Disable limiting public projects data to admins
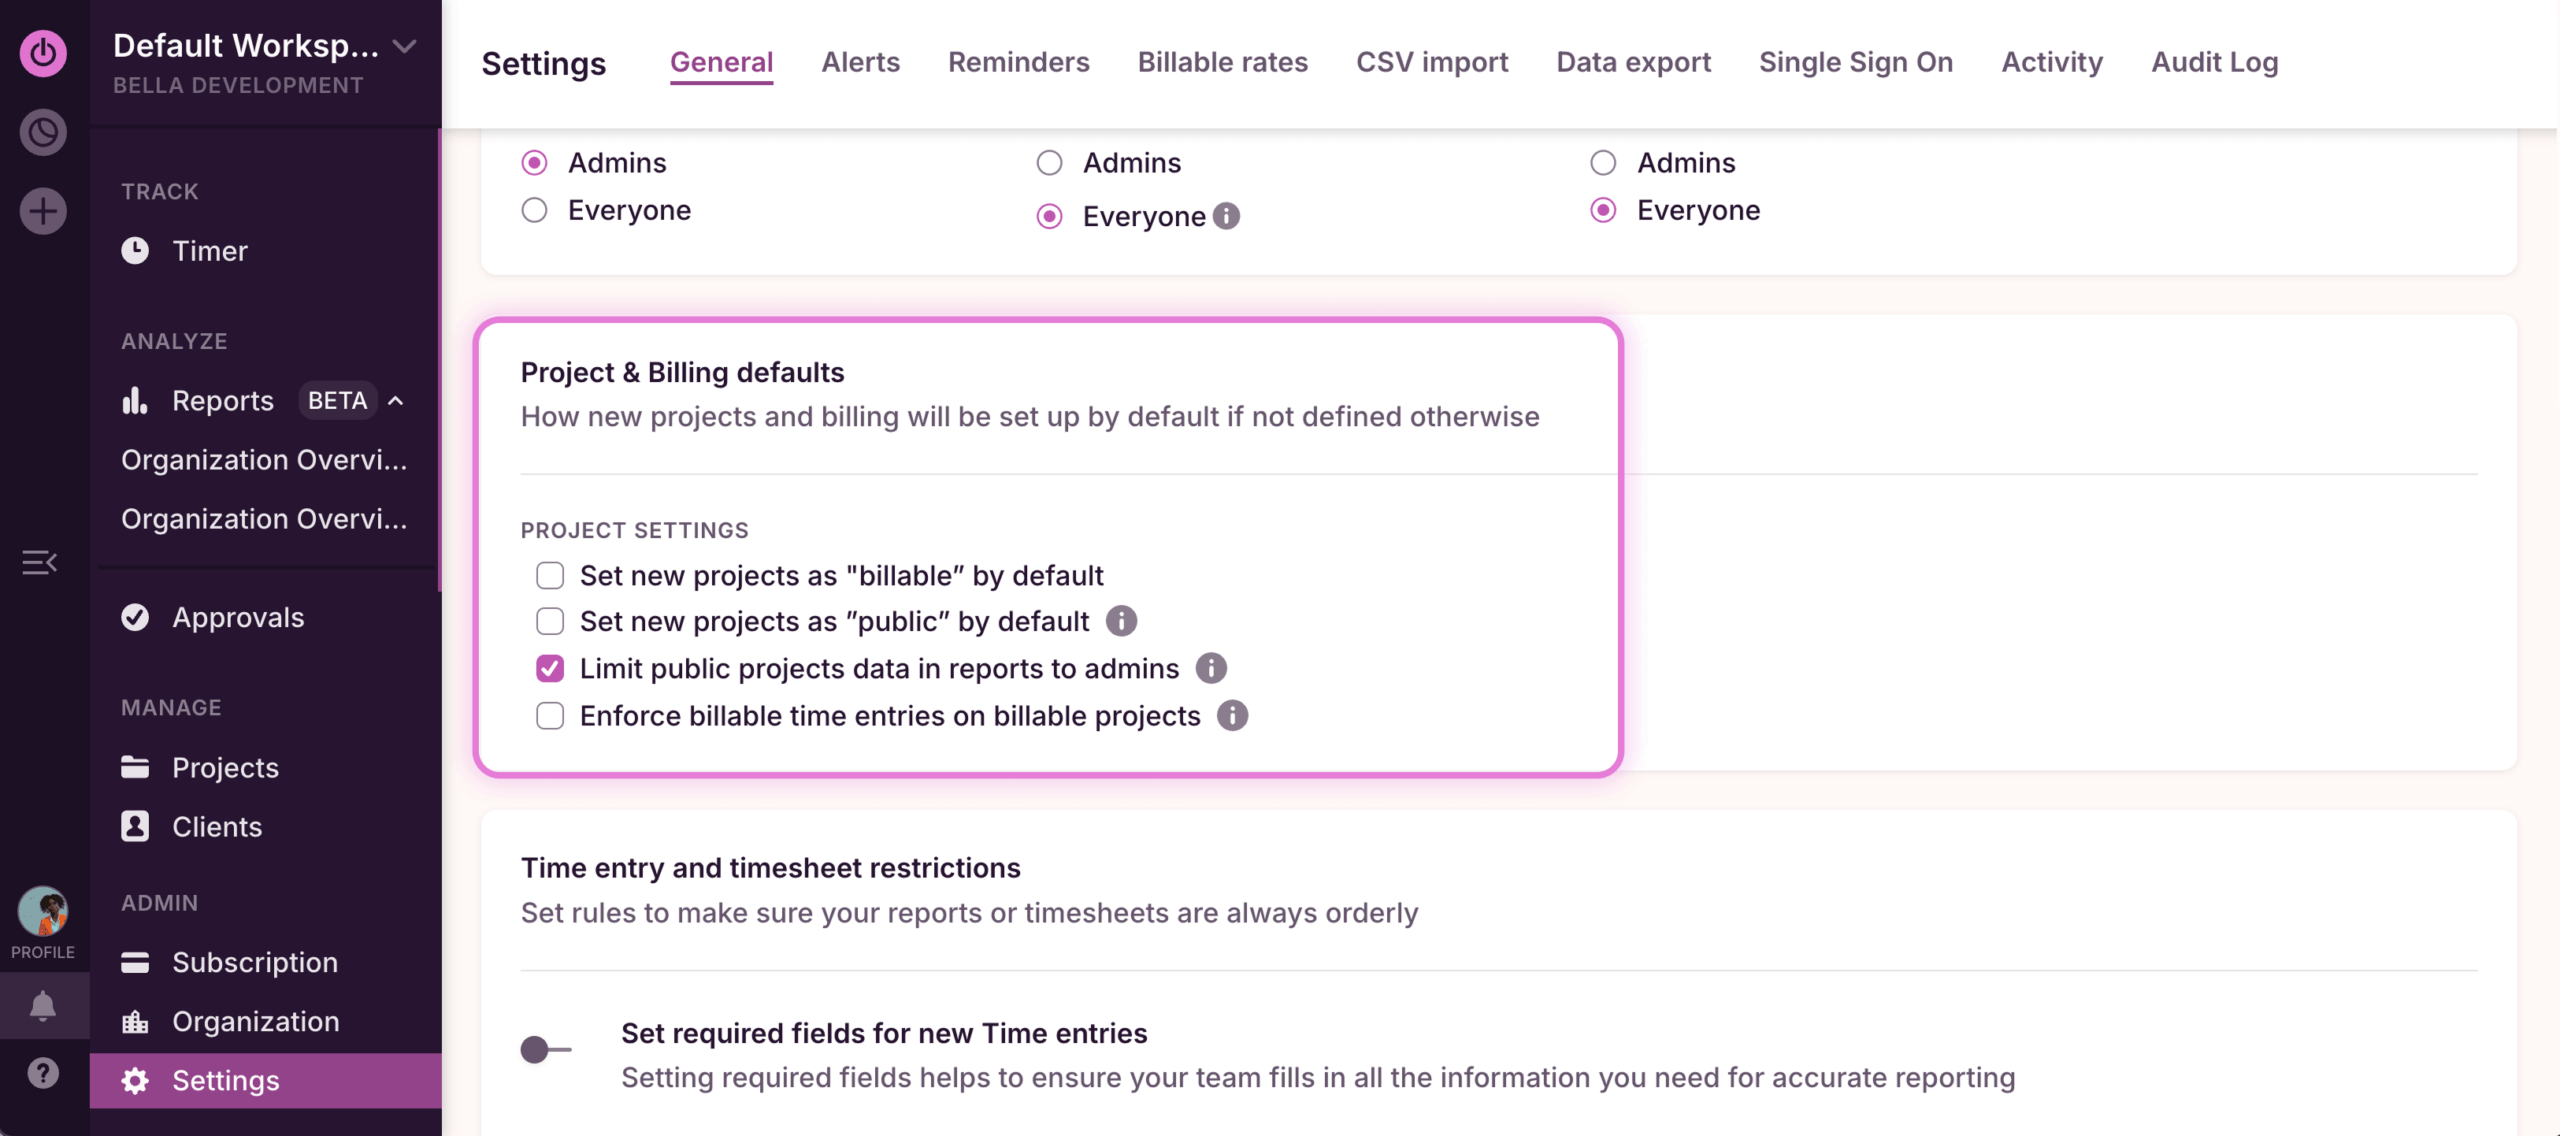2560x1136 pixels. [550, 668]
